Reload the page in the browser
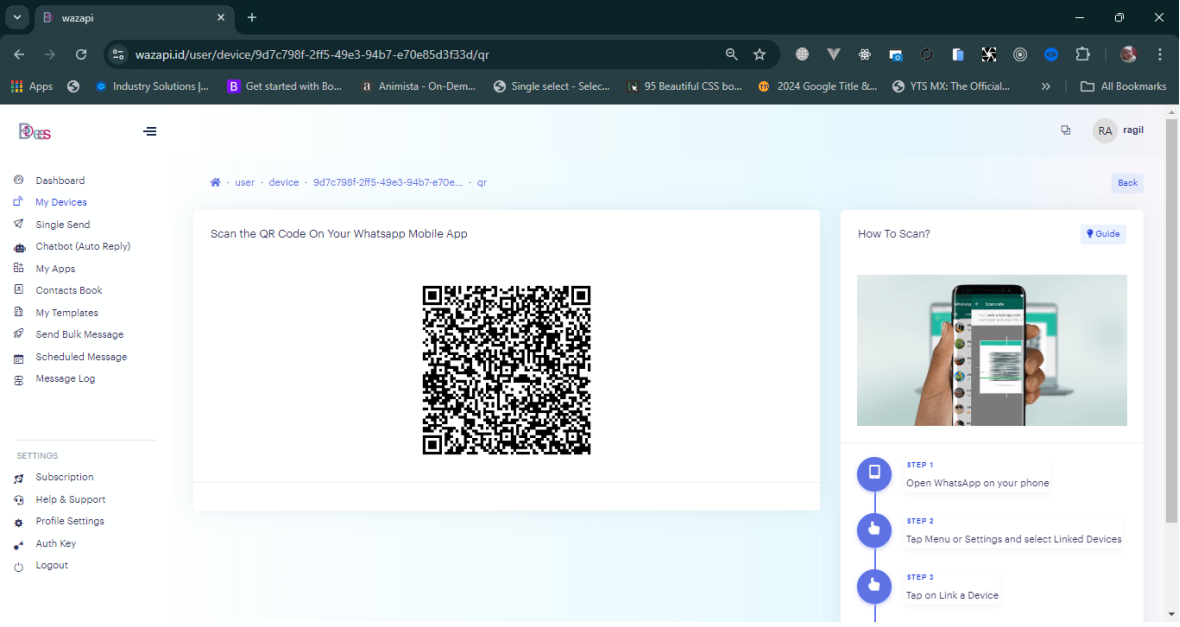 point(81,54)
